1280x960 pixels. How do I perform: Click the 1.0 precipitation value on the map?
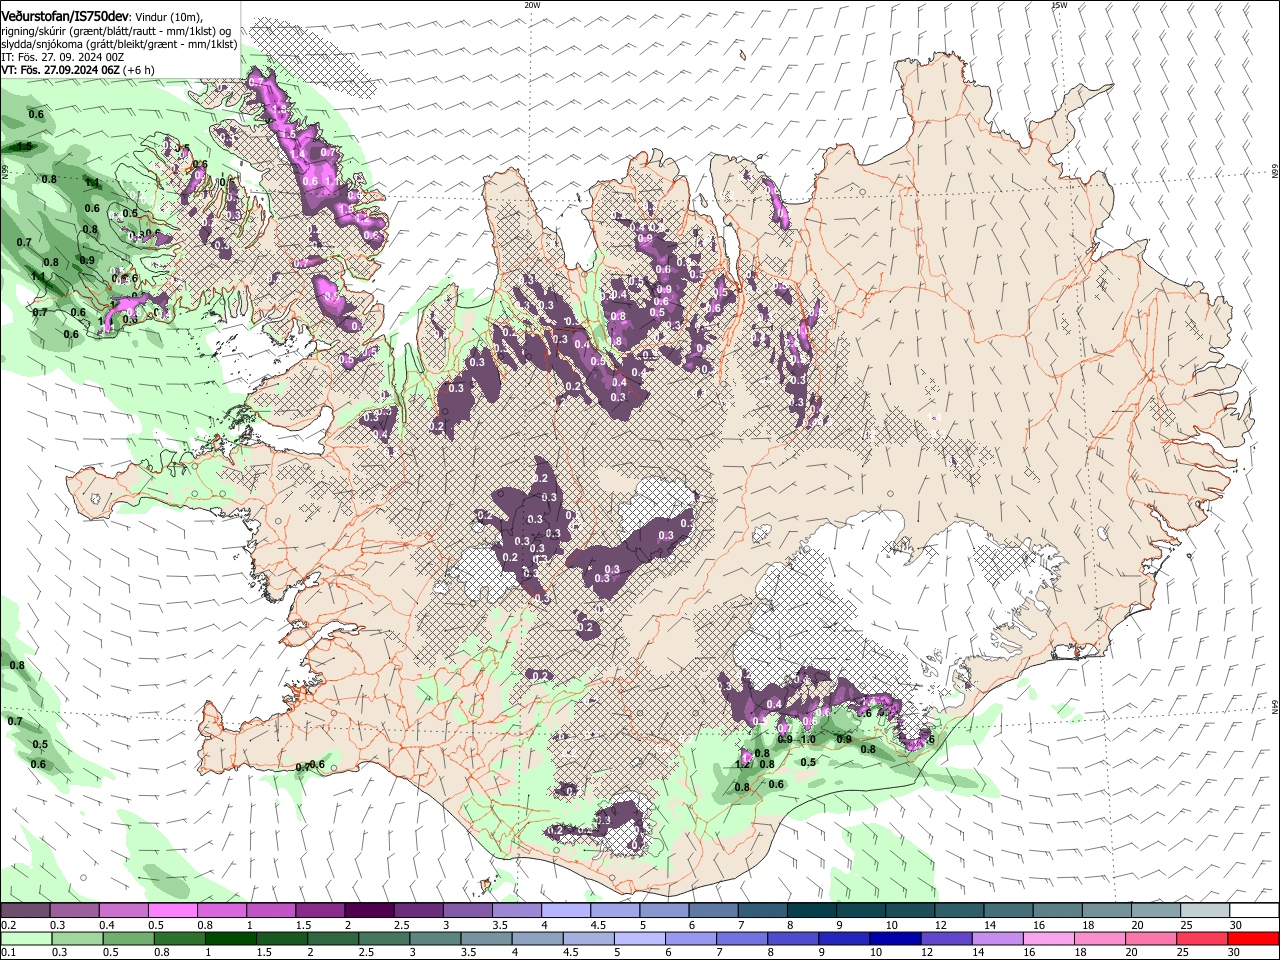[808, 739]
